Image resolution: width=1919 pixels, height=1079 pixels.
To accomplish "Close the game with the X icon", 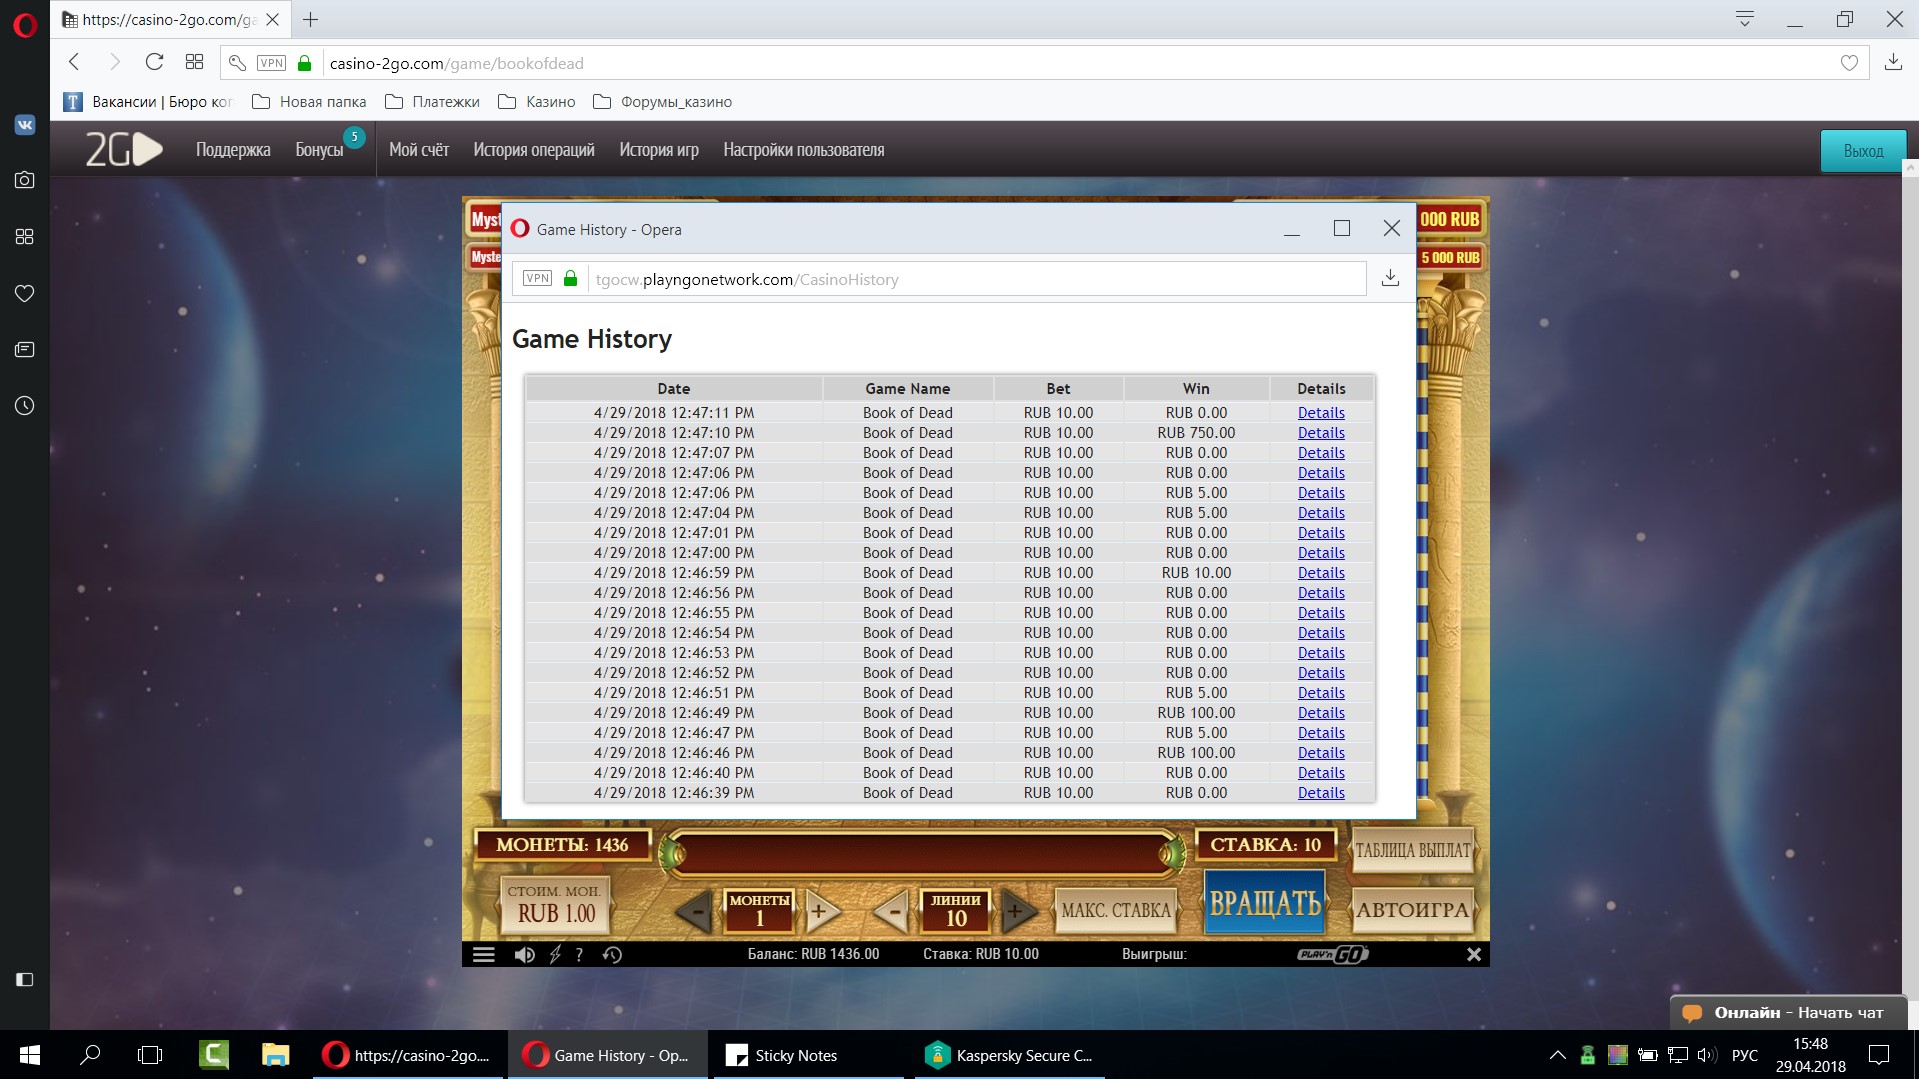I will click(1474, 954).
